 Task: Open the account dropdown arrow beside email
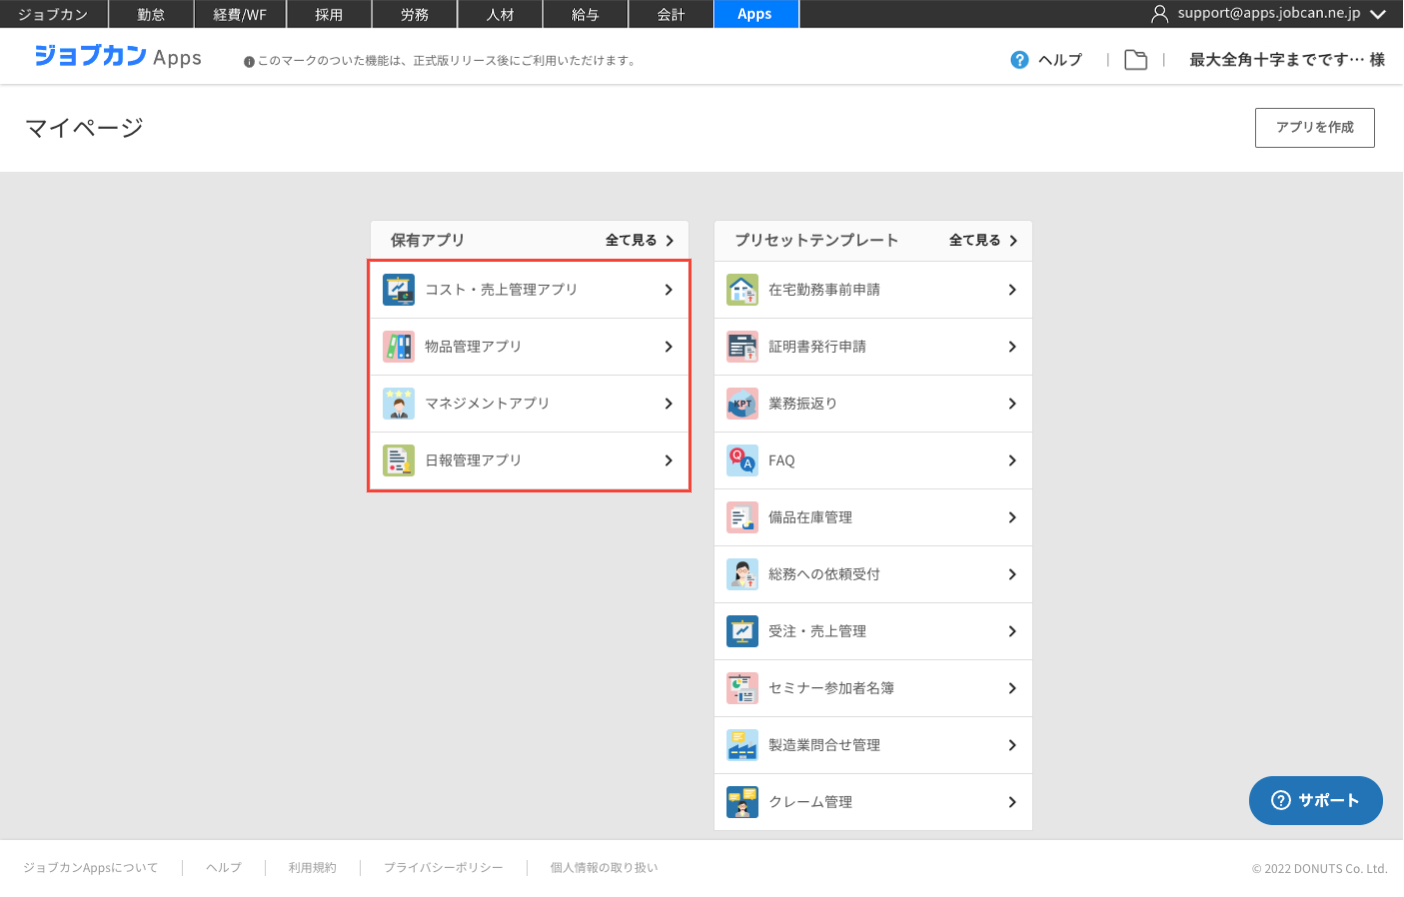(x=1378, y=14)
